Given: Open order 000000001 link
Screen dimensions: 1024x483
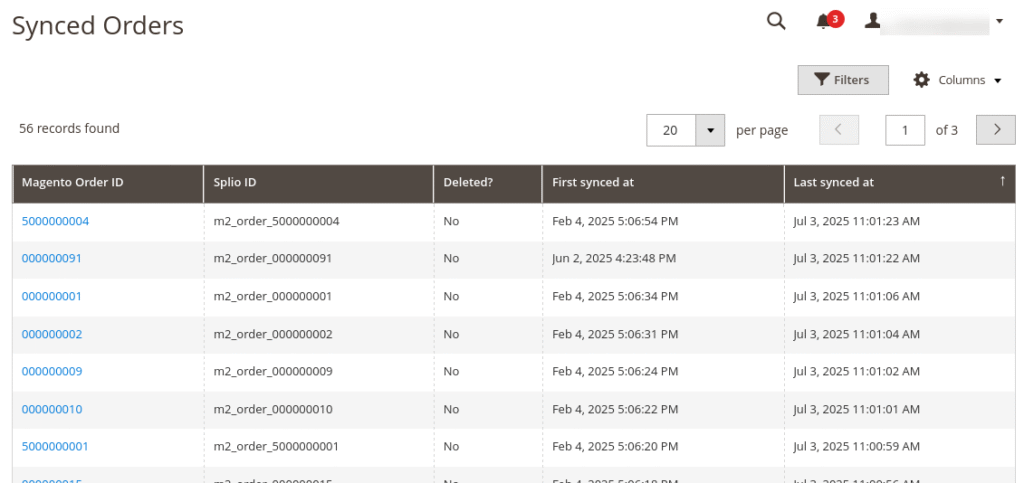Looking at the screenshot, I should [x=52, y=296].
